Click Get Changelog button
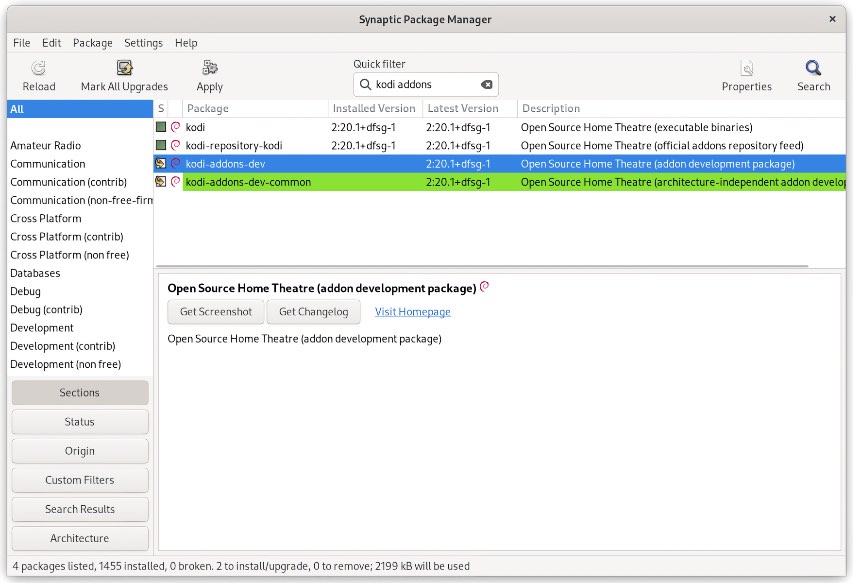 coord(313,312)
